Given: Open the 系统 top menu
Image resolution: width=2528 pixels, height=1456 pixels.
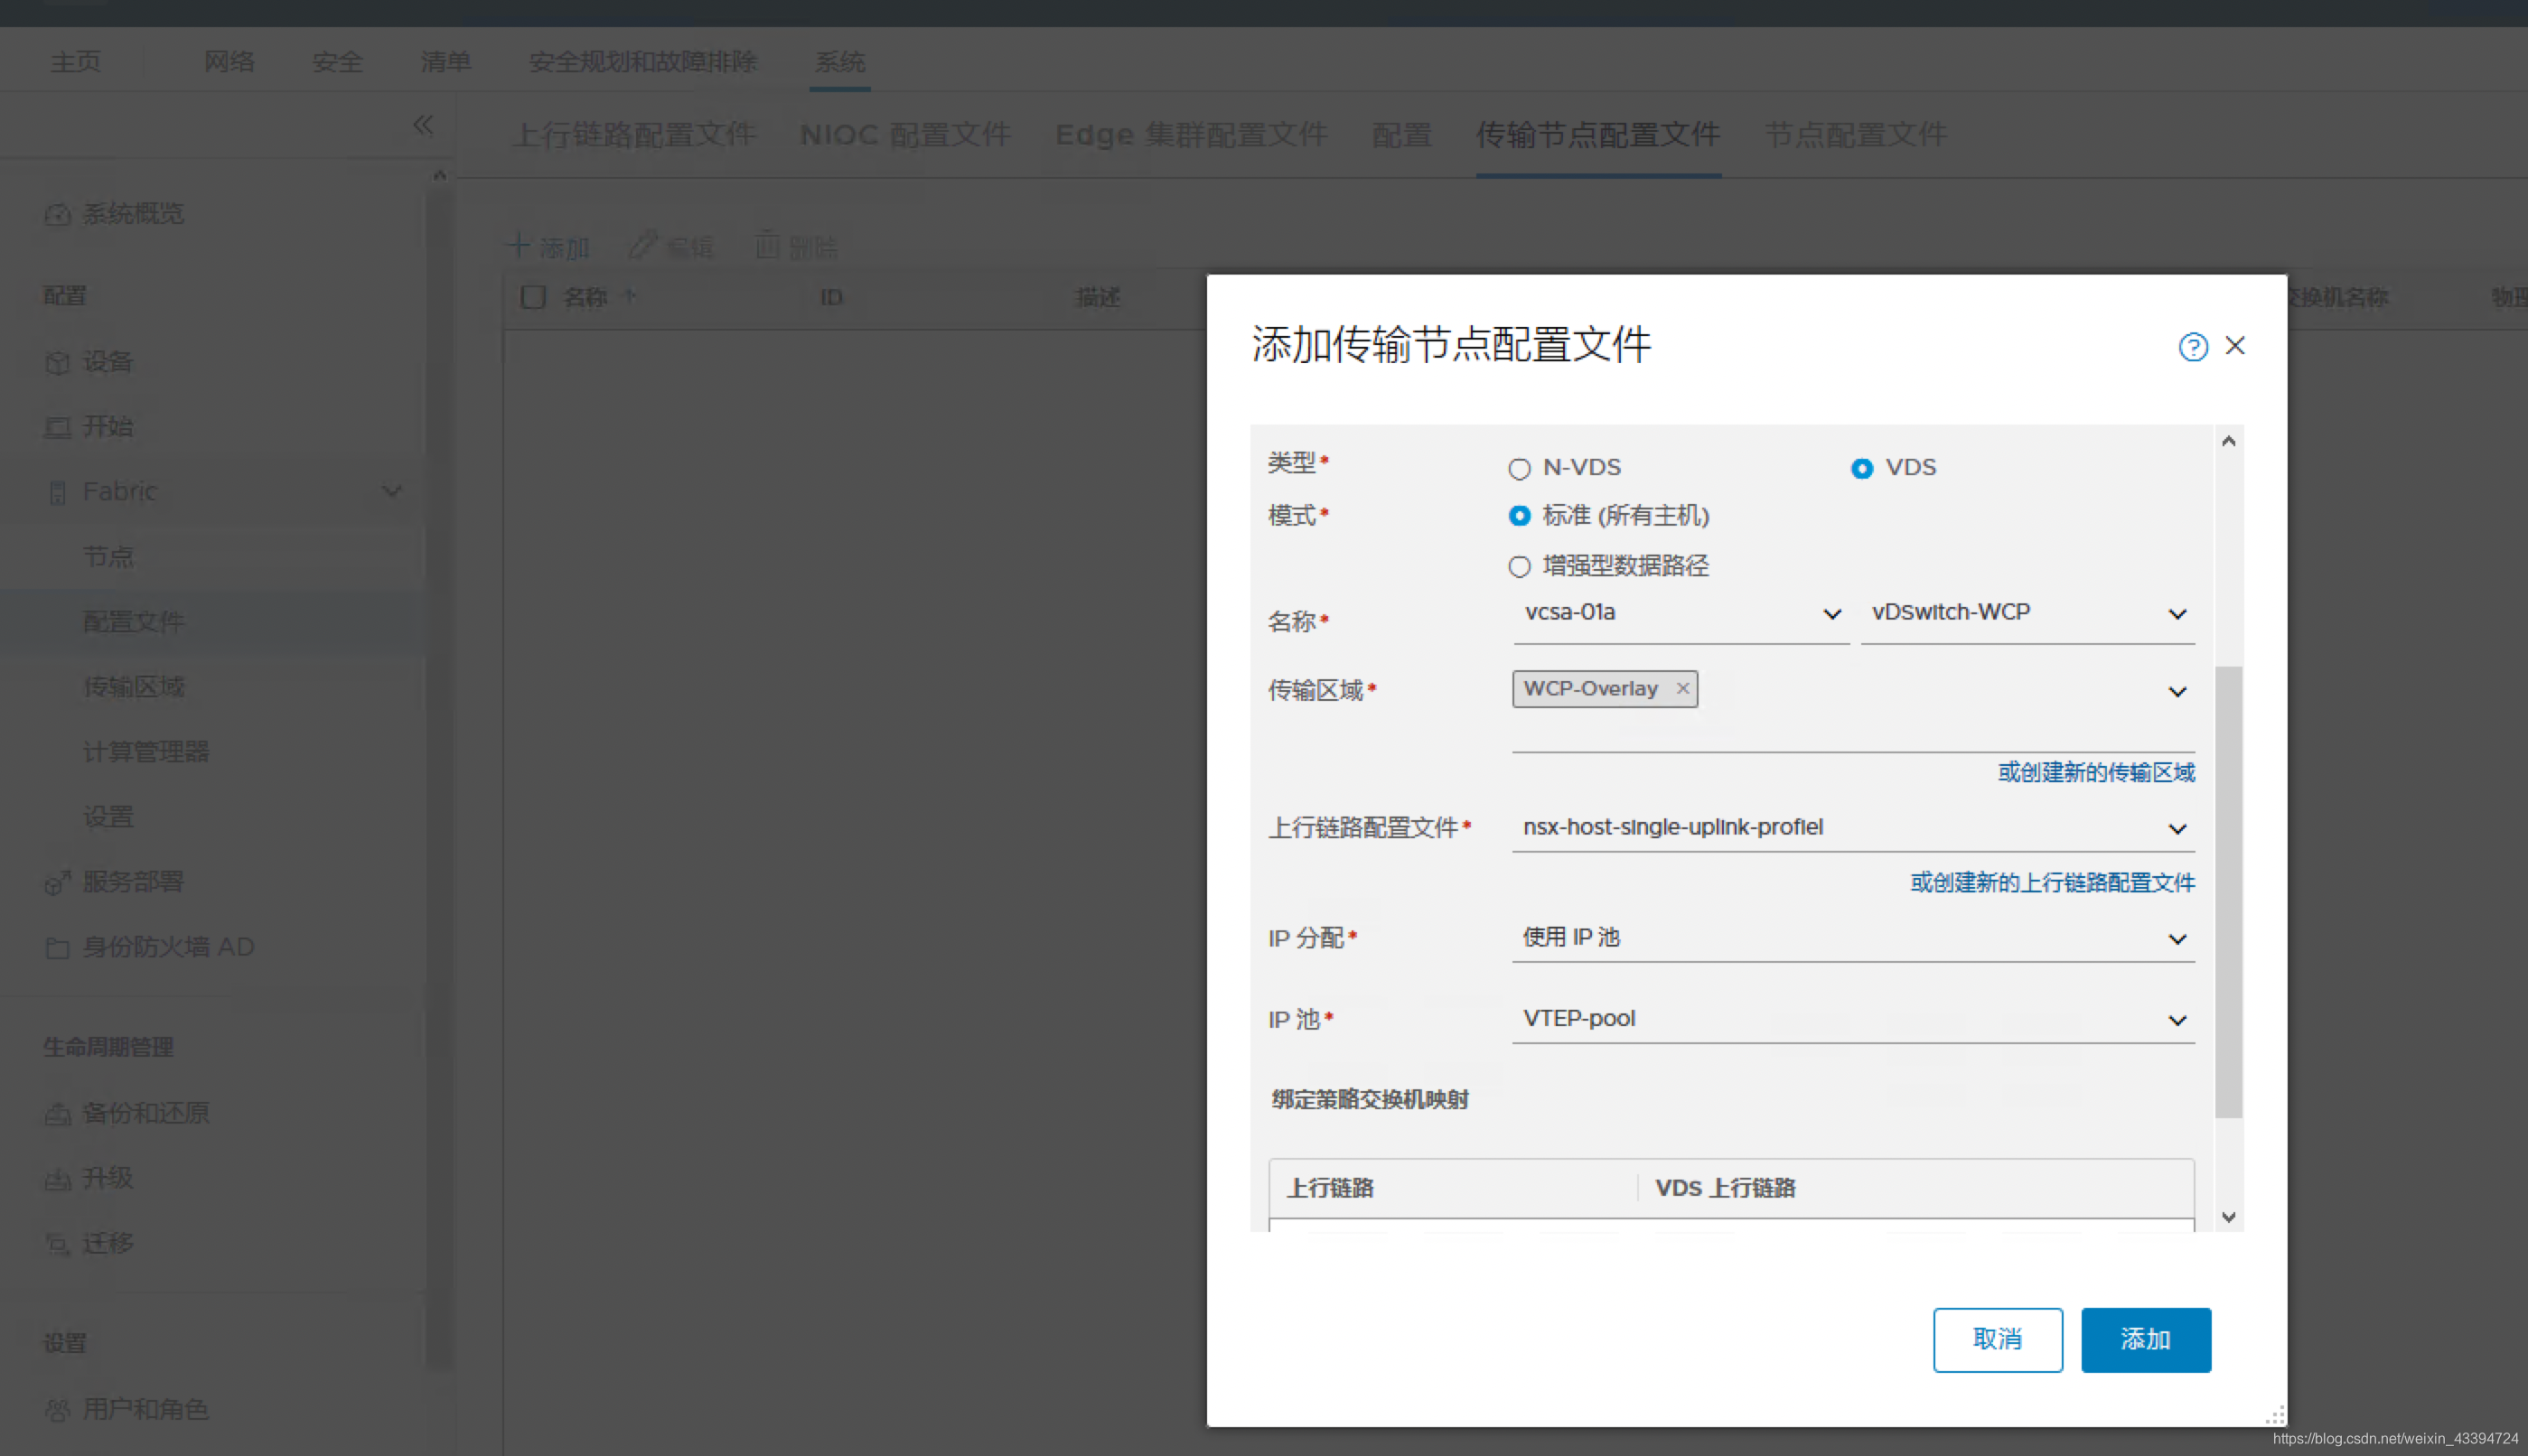Looking at the screenshot, I should (840, 62).
